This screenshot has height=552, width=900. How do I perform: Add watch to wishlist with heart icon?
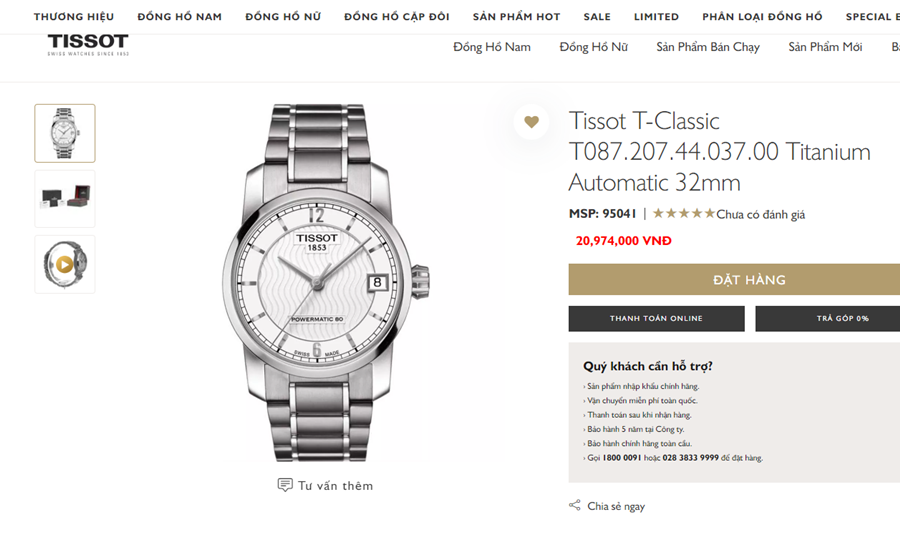coord(531,122)
